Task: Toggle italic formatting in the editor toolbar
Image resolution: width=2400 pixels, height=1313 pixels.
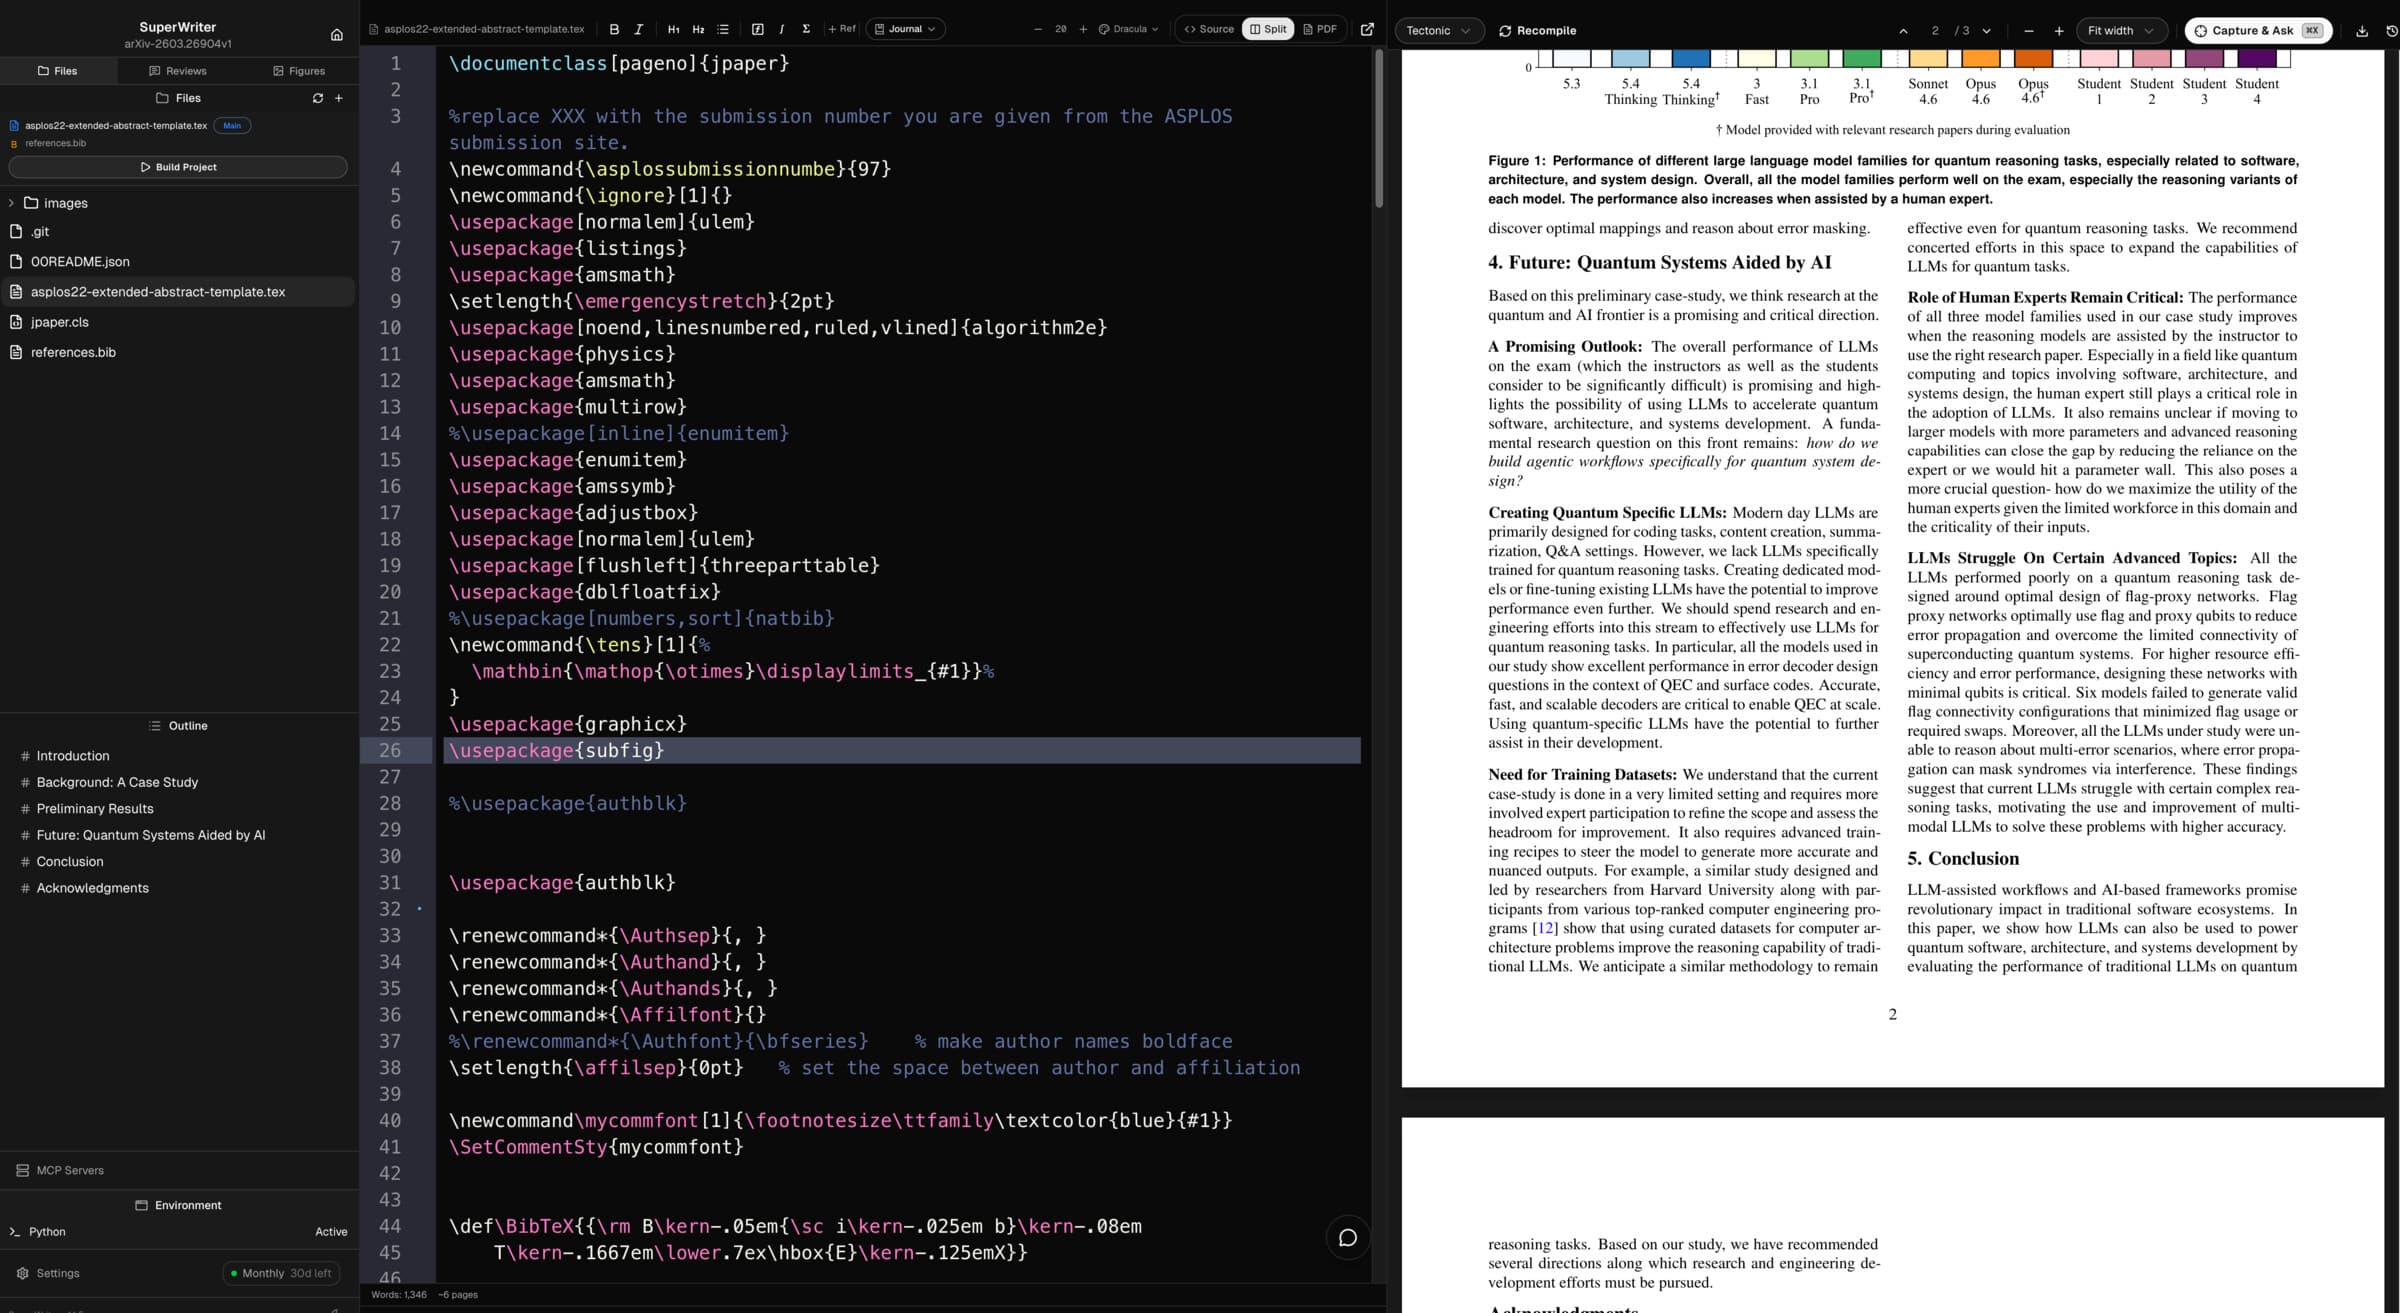Action: pos(638,29)
